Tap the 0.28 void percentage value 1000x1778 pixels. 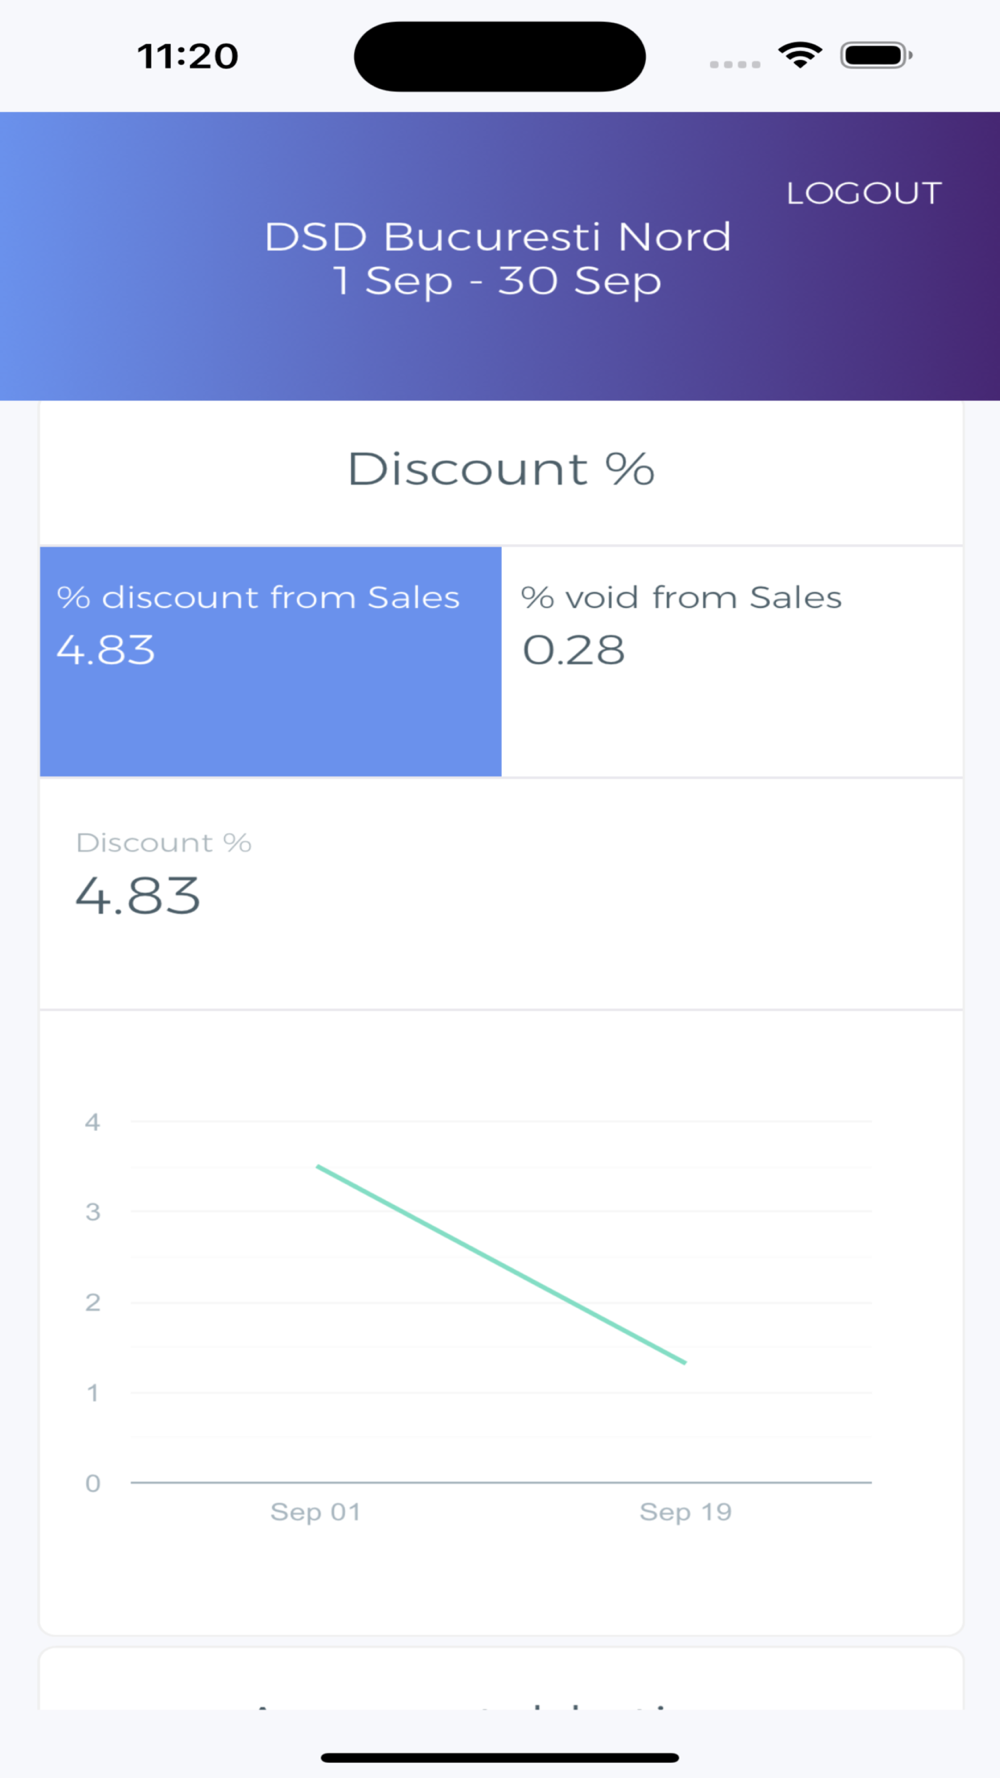coord(574,650)
